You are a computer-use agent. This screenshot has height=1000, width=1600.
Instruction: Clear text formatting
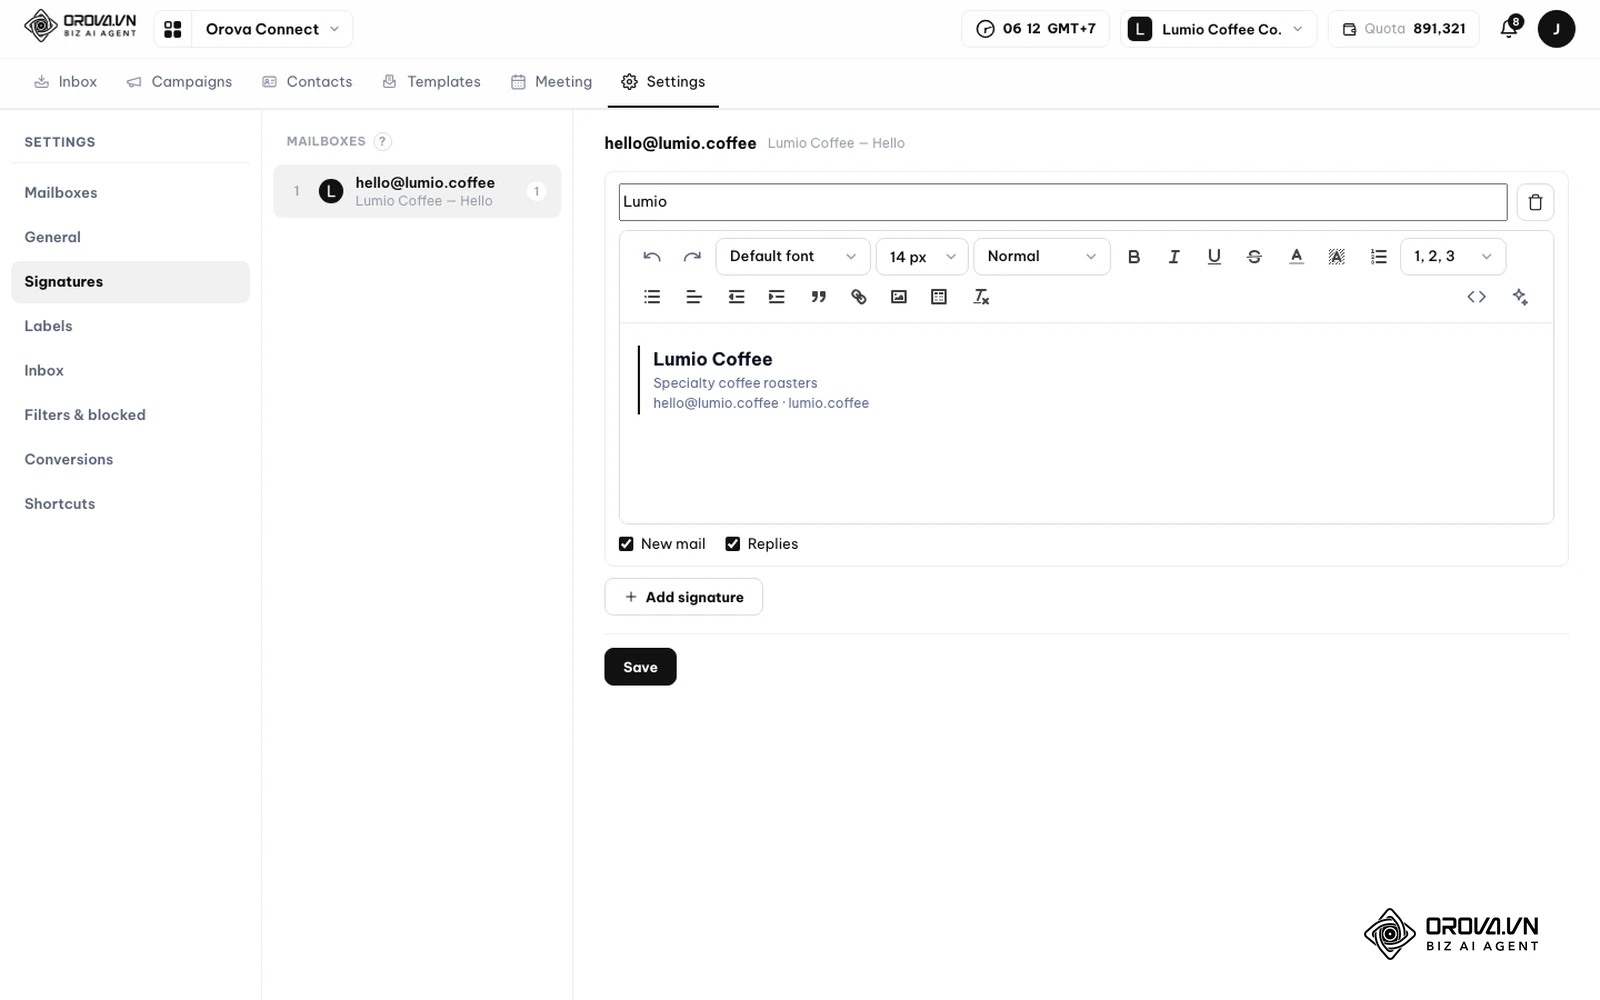point(981,297)
